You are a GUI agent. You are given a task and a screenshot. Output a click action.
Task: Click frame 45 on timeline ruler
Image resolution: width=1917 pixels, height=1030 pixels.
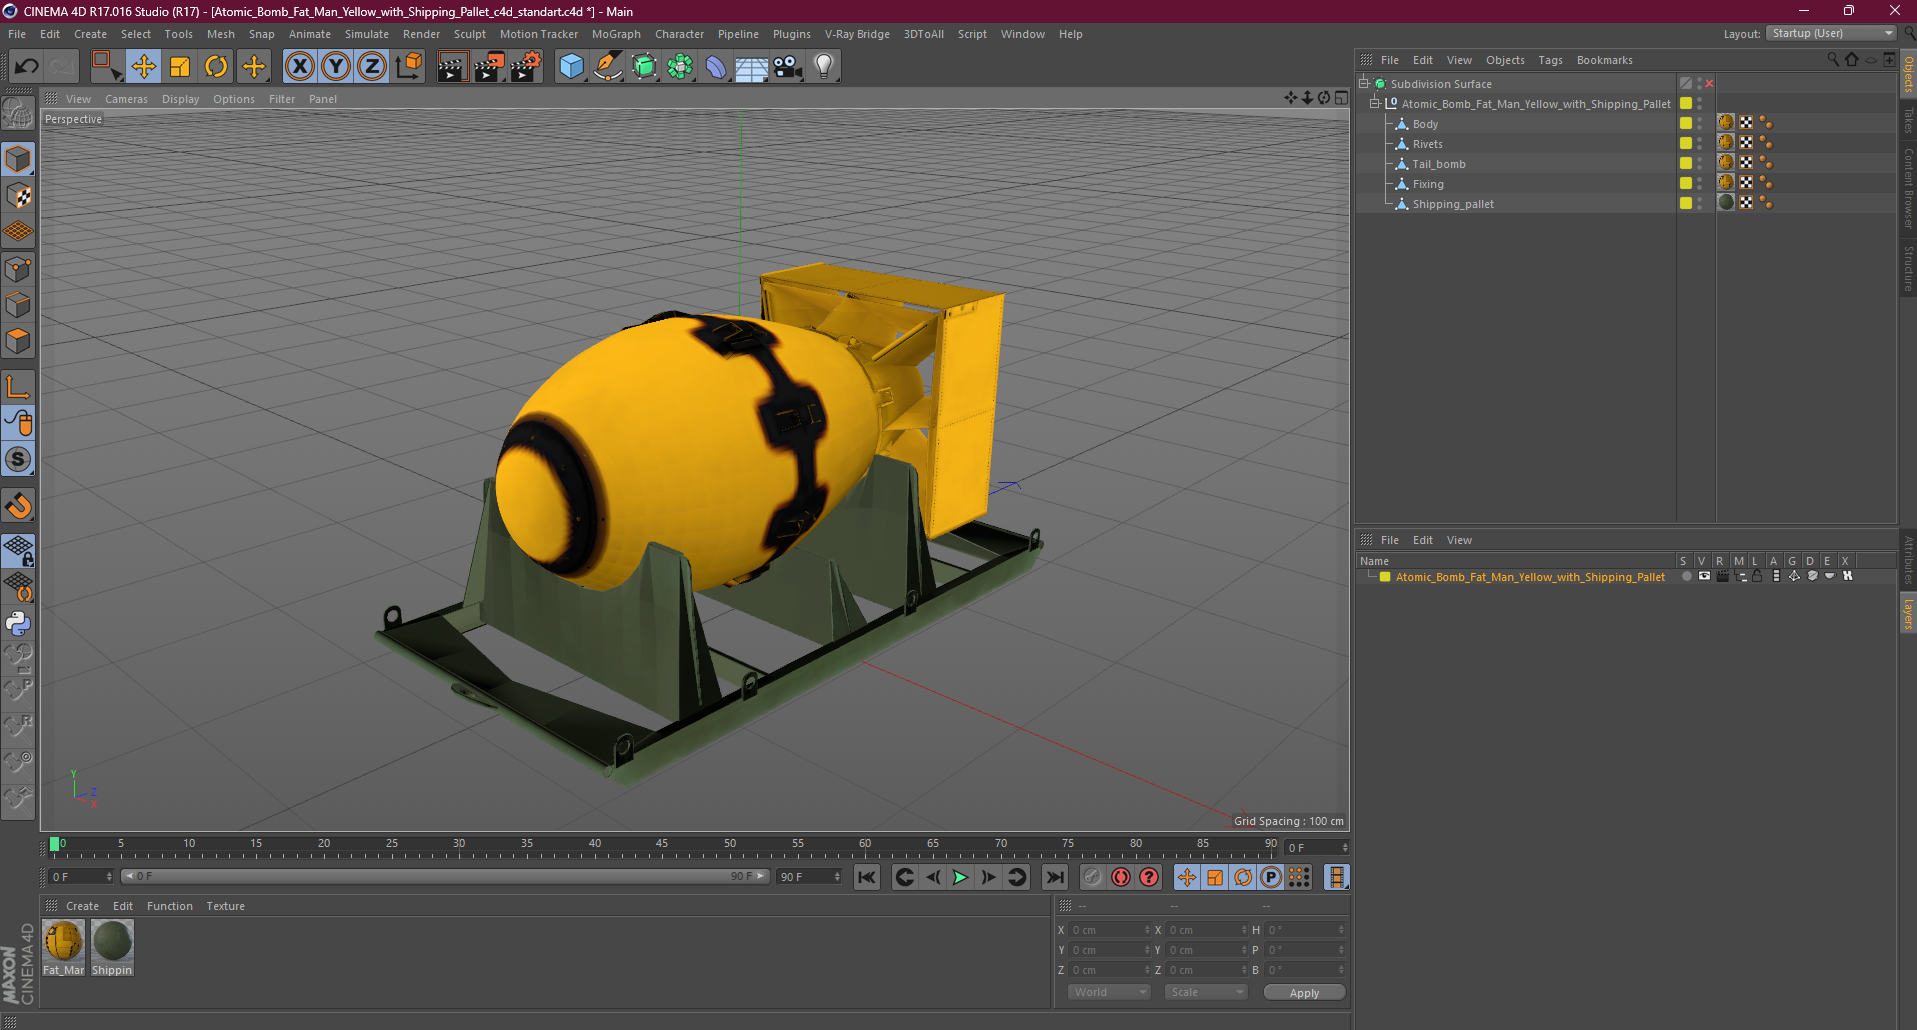click(661, 845)
